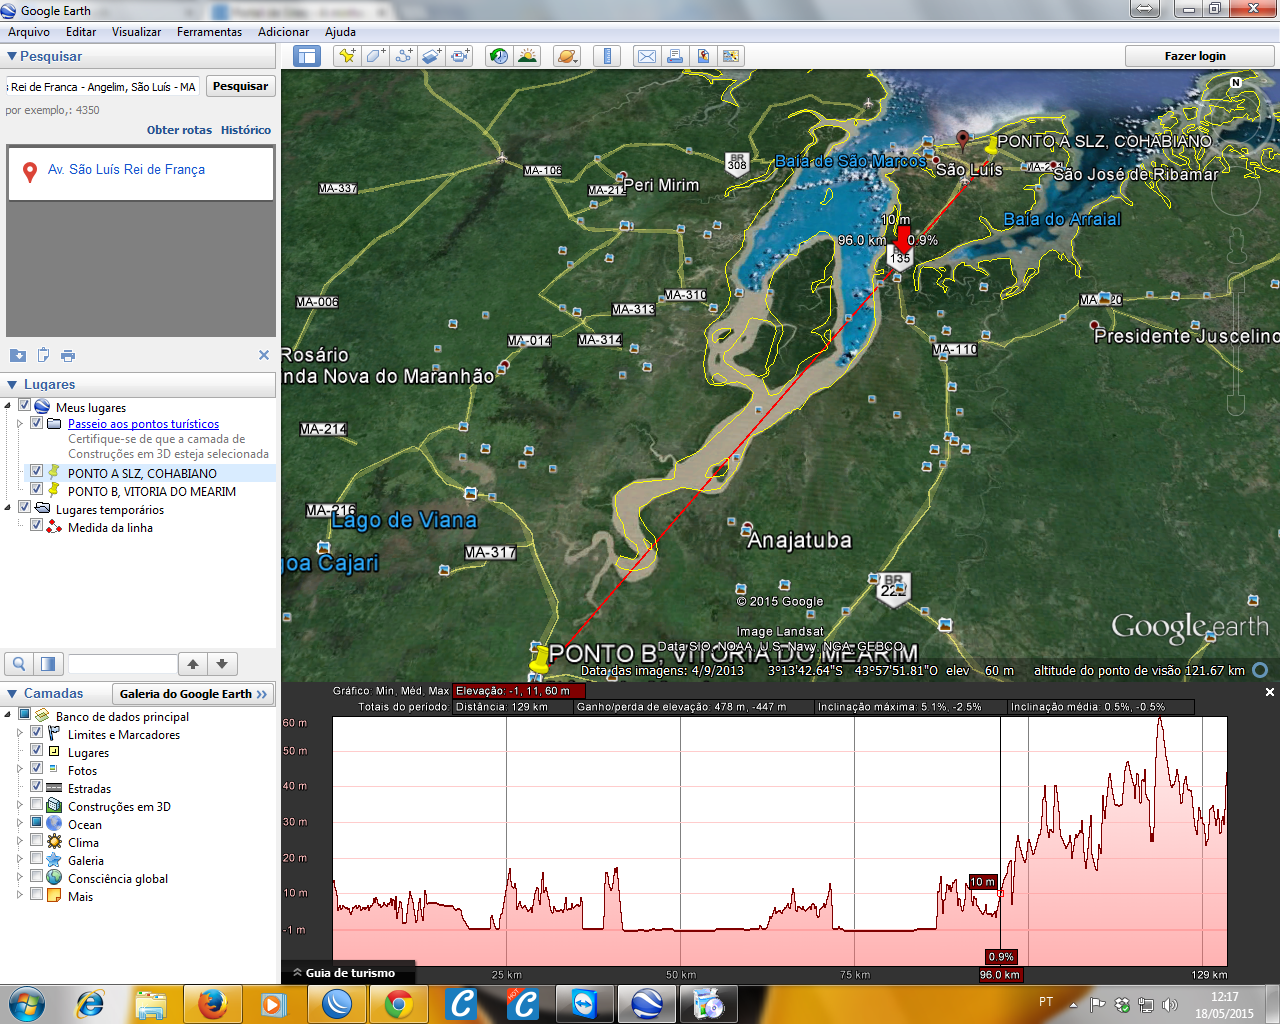Add a placemark with the pushpin tool
The height and width of the screenshot is (1024, 1280).
pos(347,56)
